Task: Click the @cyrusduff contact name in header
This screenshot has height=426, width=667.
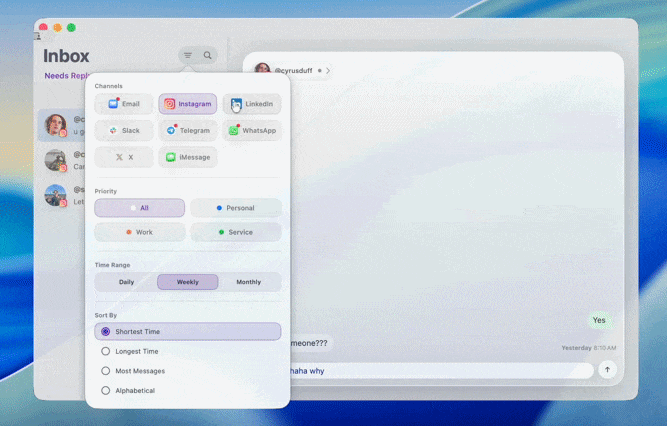Action: point(293,71)
